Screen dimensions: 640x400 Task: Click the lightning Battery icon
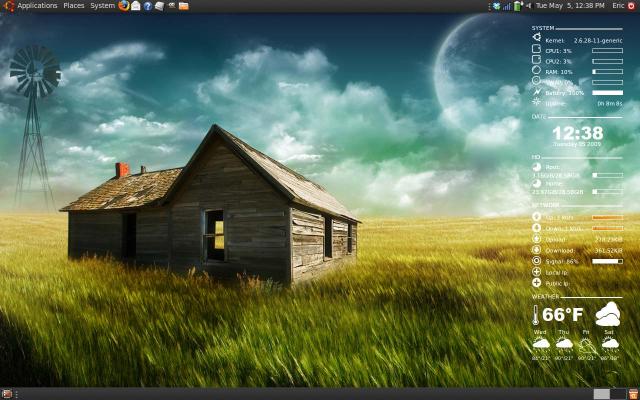(x=536, y=91)
